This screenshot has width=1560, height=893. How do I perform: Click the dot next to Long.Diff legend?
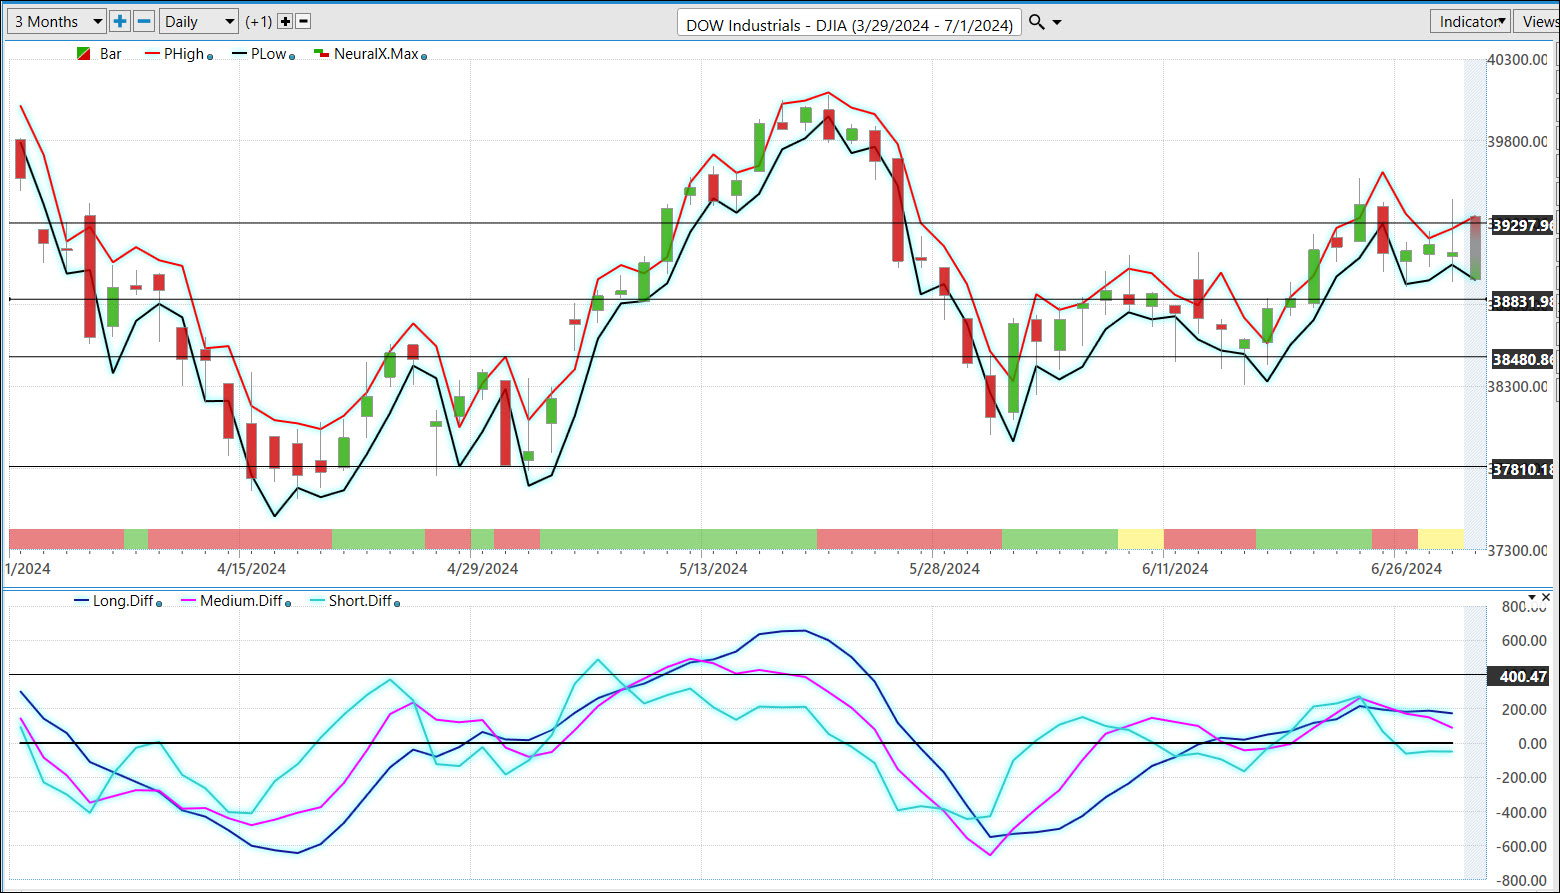click(160, 603)
